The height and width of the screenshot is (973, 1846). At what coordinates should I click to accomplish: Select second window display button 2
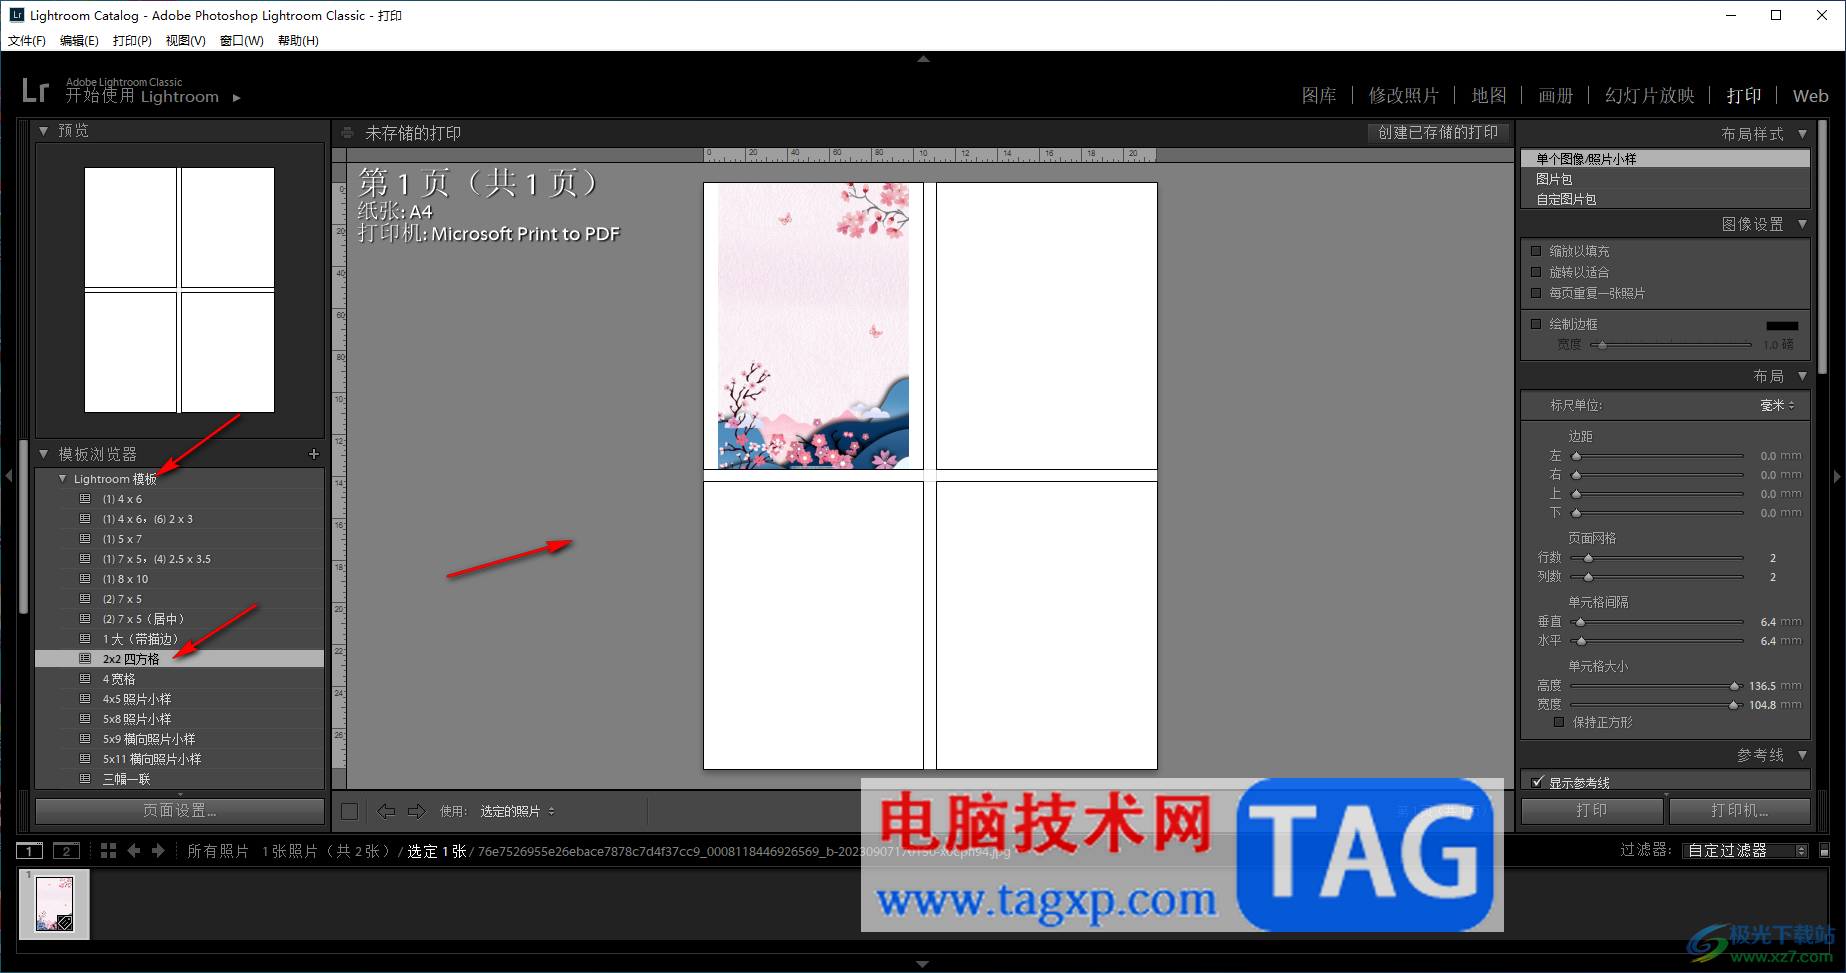tap(66, 851)
